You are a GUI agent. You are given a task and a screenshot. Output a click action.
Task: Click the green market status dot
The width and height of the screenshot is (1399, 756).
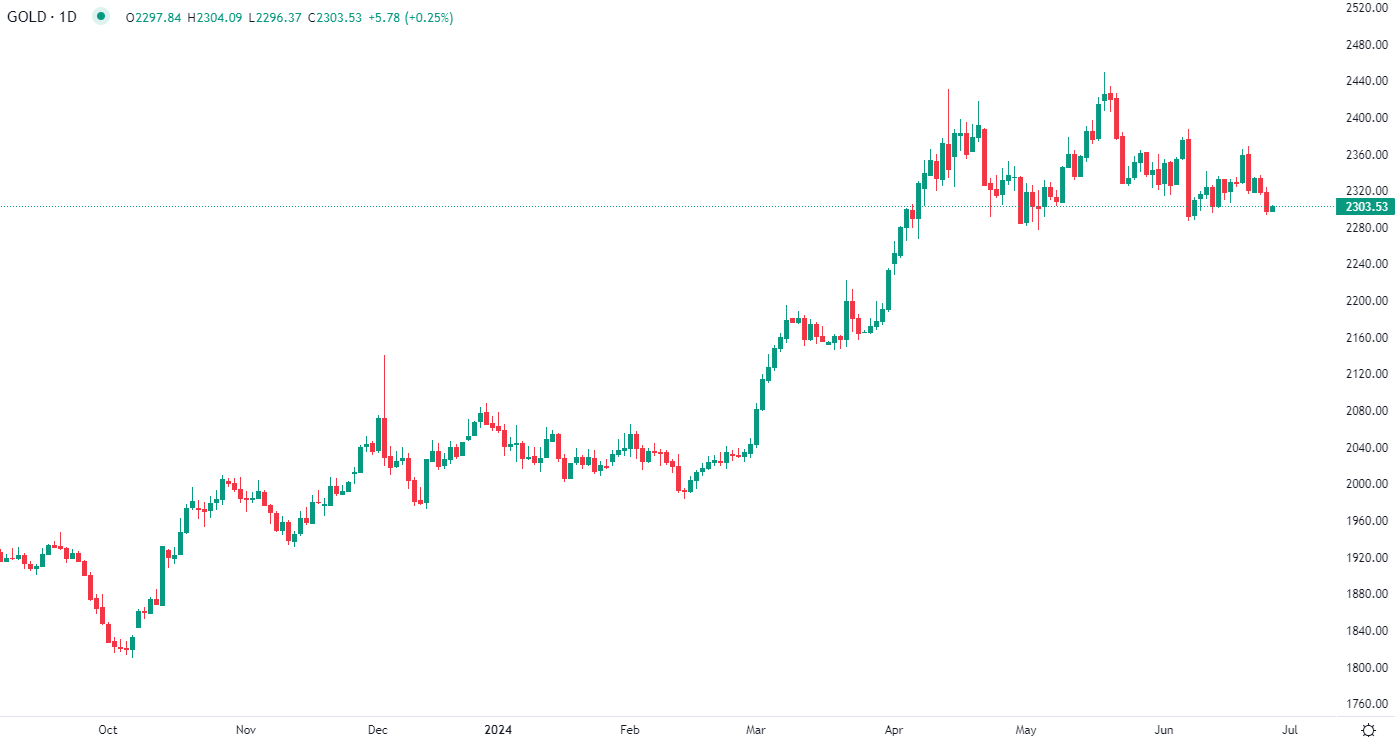coord(100,17)
